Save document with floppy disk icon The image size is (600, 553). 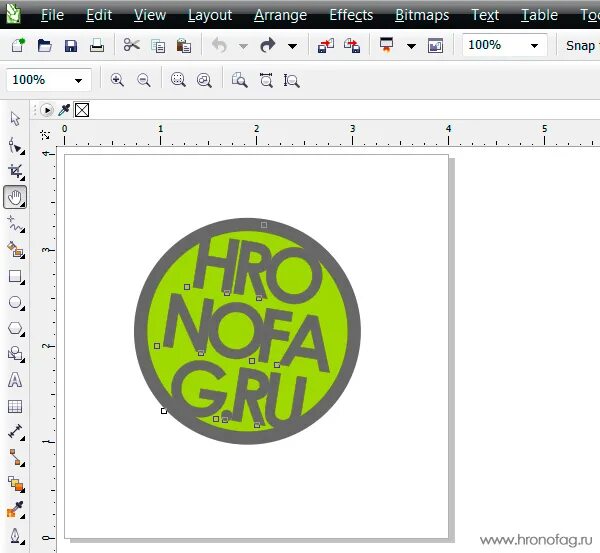pos(71,46)
